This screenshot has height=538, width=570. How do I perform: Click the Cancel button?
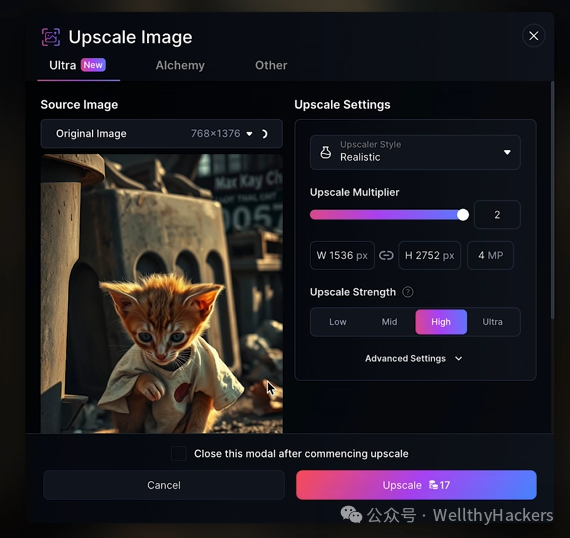click(164, 485)
